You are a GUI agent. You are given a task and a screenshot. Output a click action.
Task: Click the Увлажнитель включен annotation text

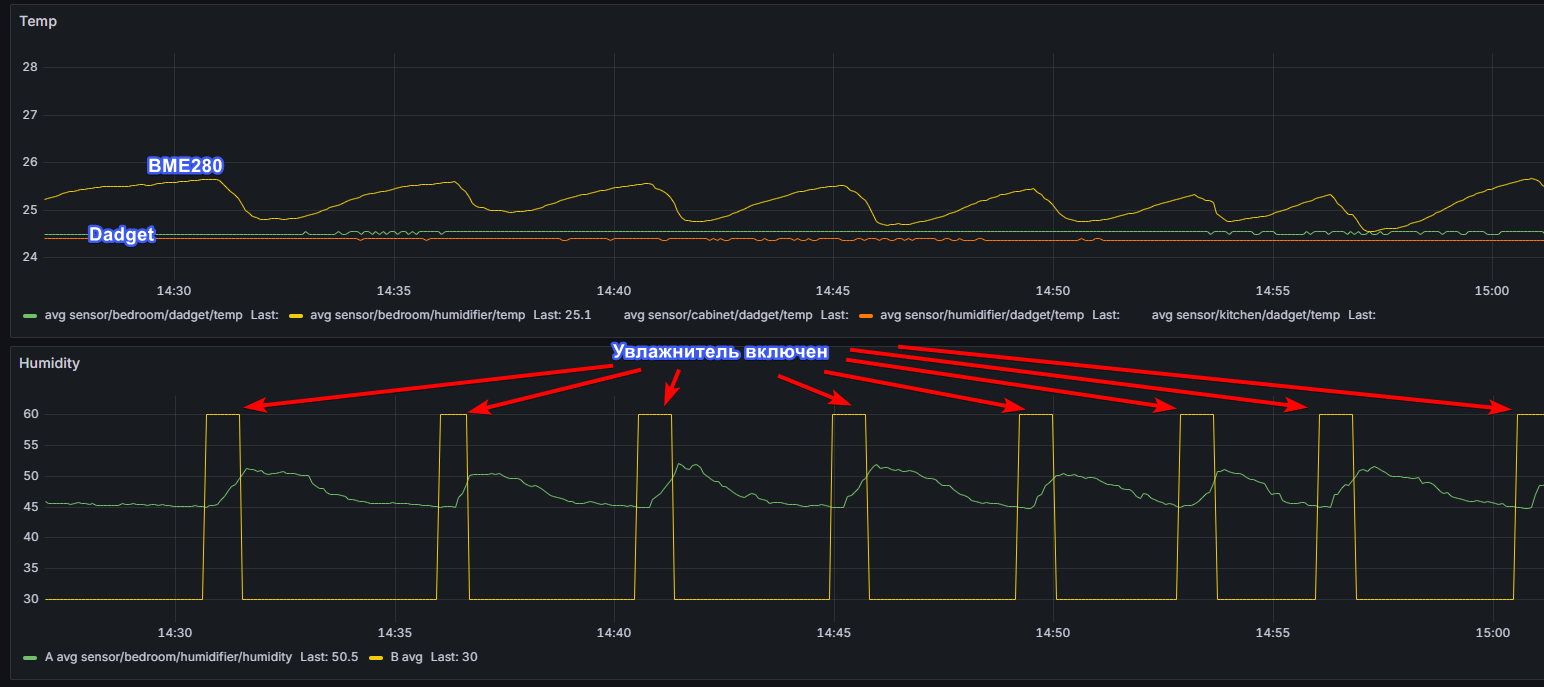[719, 352]
